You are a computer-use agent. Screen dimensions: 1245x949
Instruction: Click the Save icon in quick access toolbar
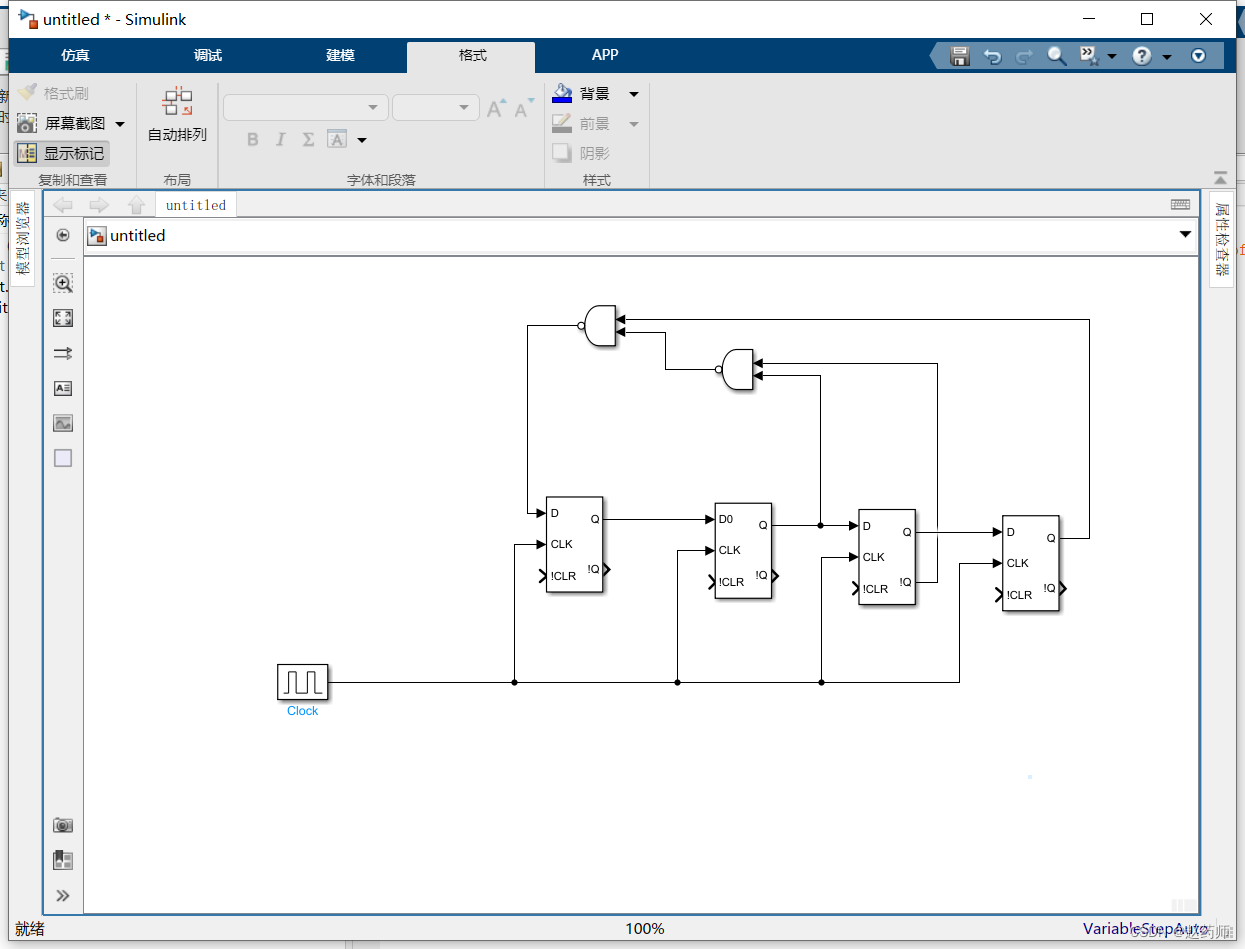[960, 56]
